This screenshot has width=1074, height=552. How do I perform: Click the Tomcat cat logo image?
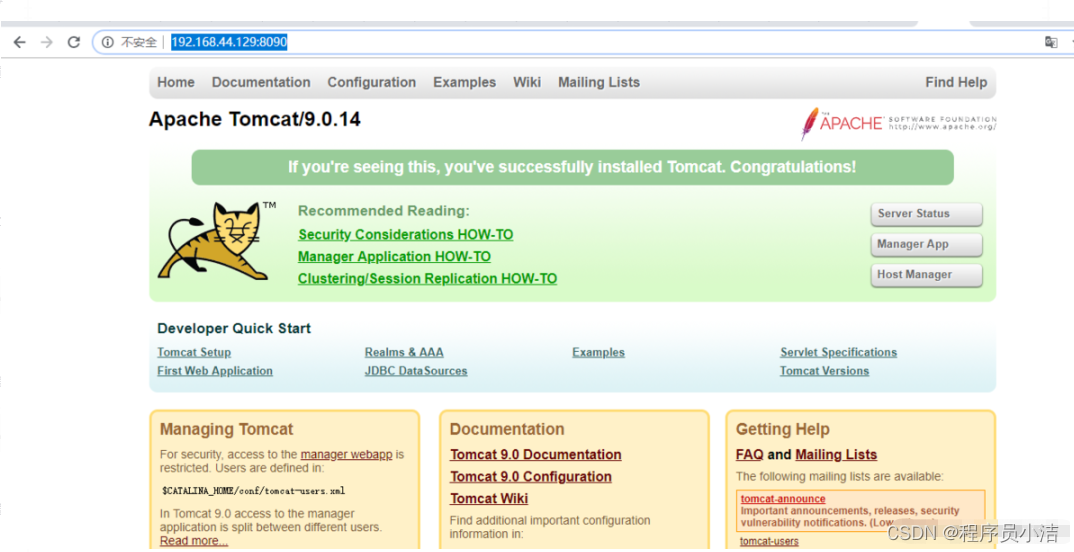click(x=214, y=240)
